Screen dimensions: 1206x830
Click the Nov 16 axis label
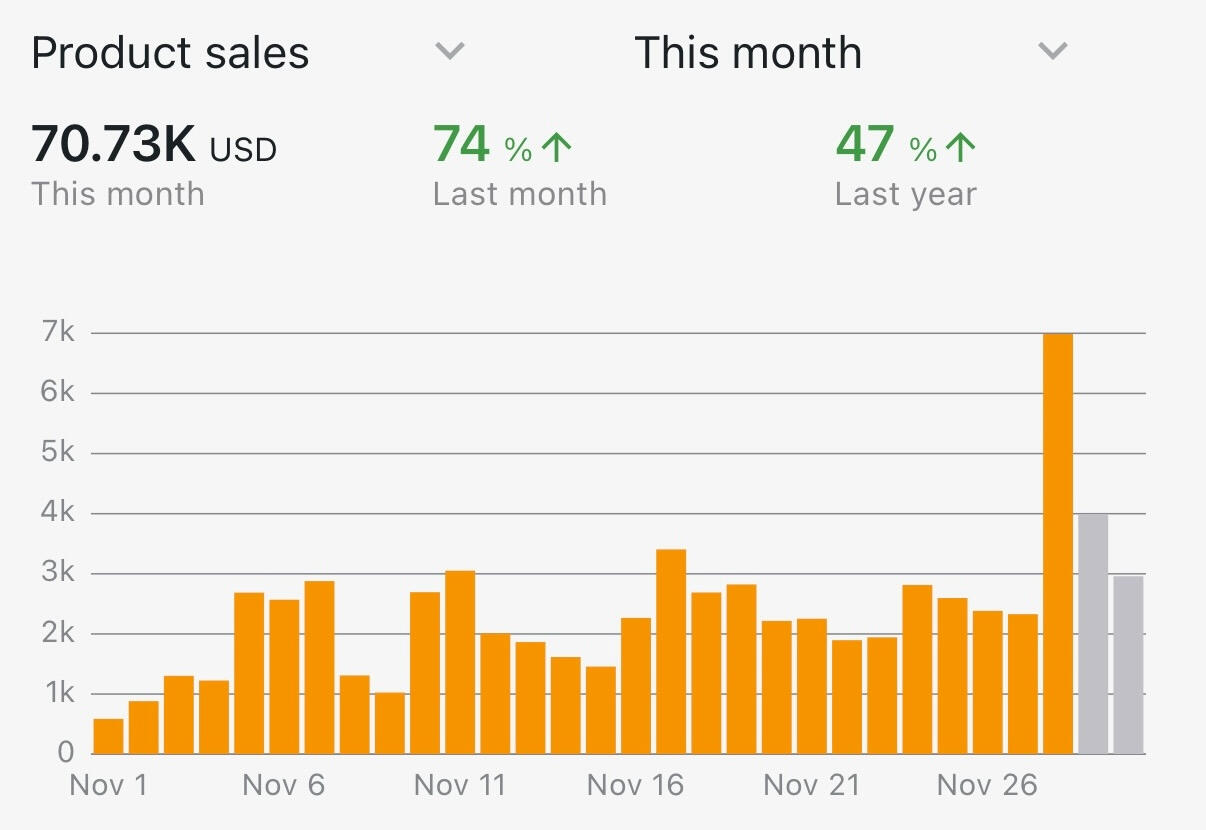click(635, 785)
